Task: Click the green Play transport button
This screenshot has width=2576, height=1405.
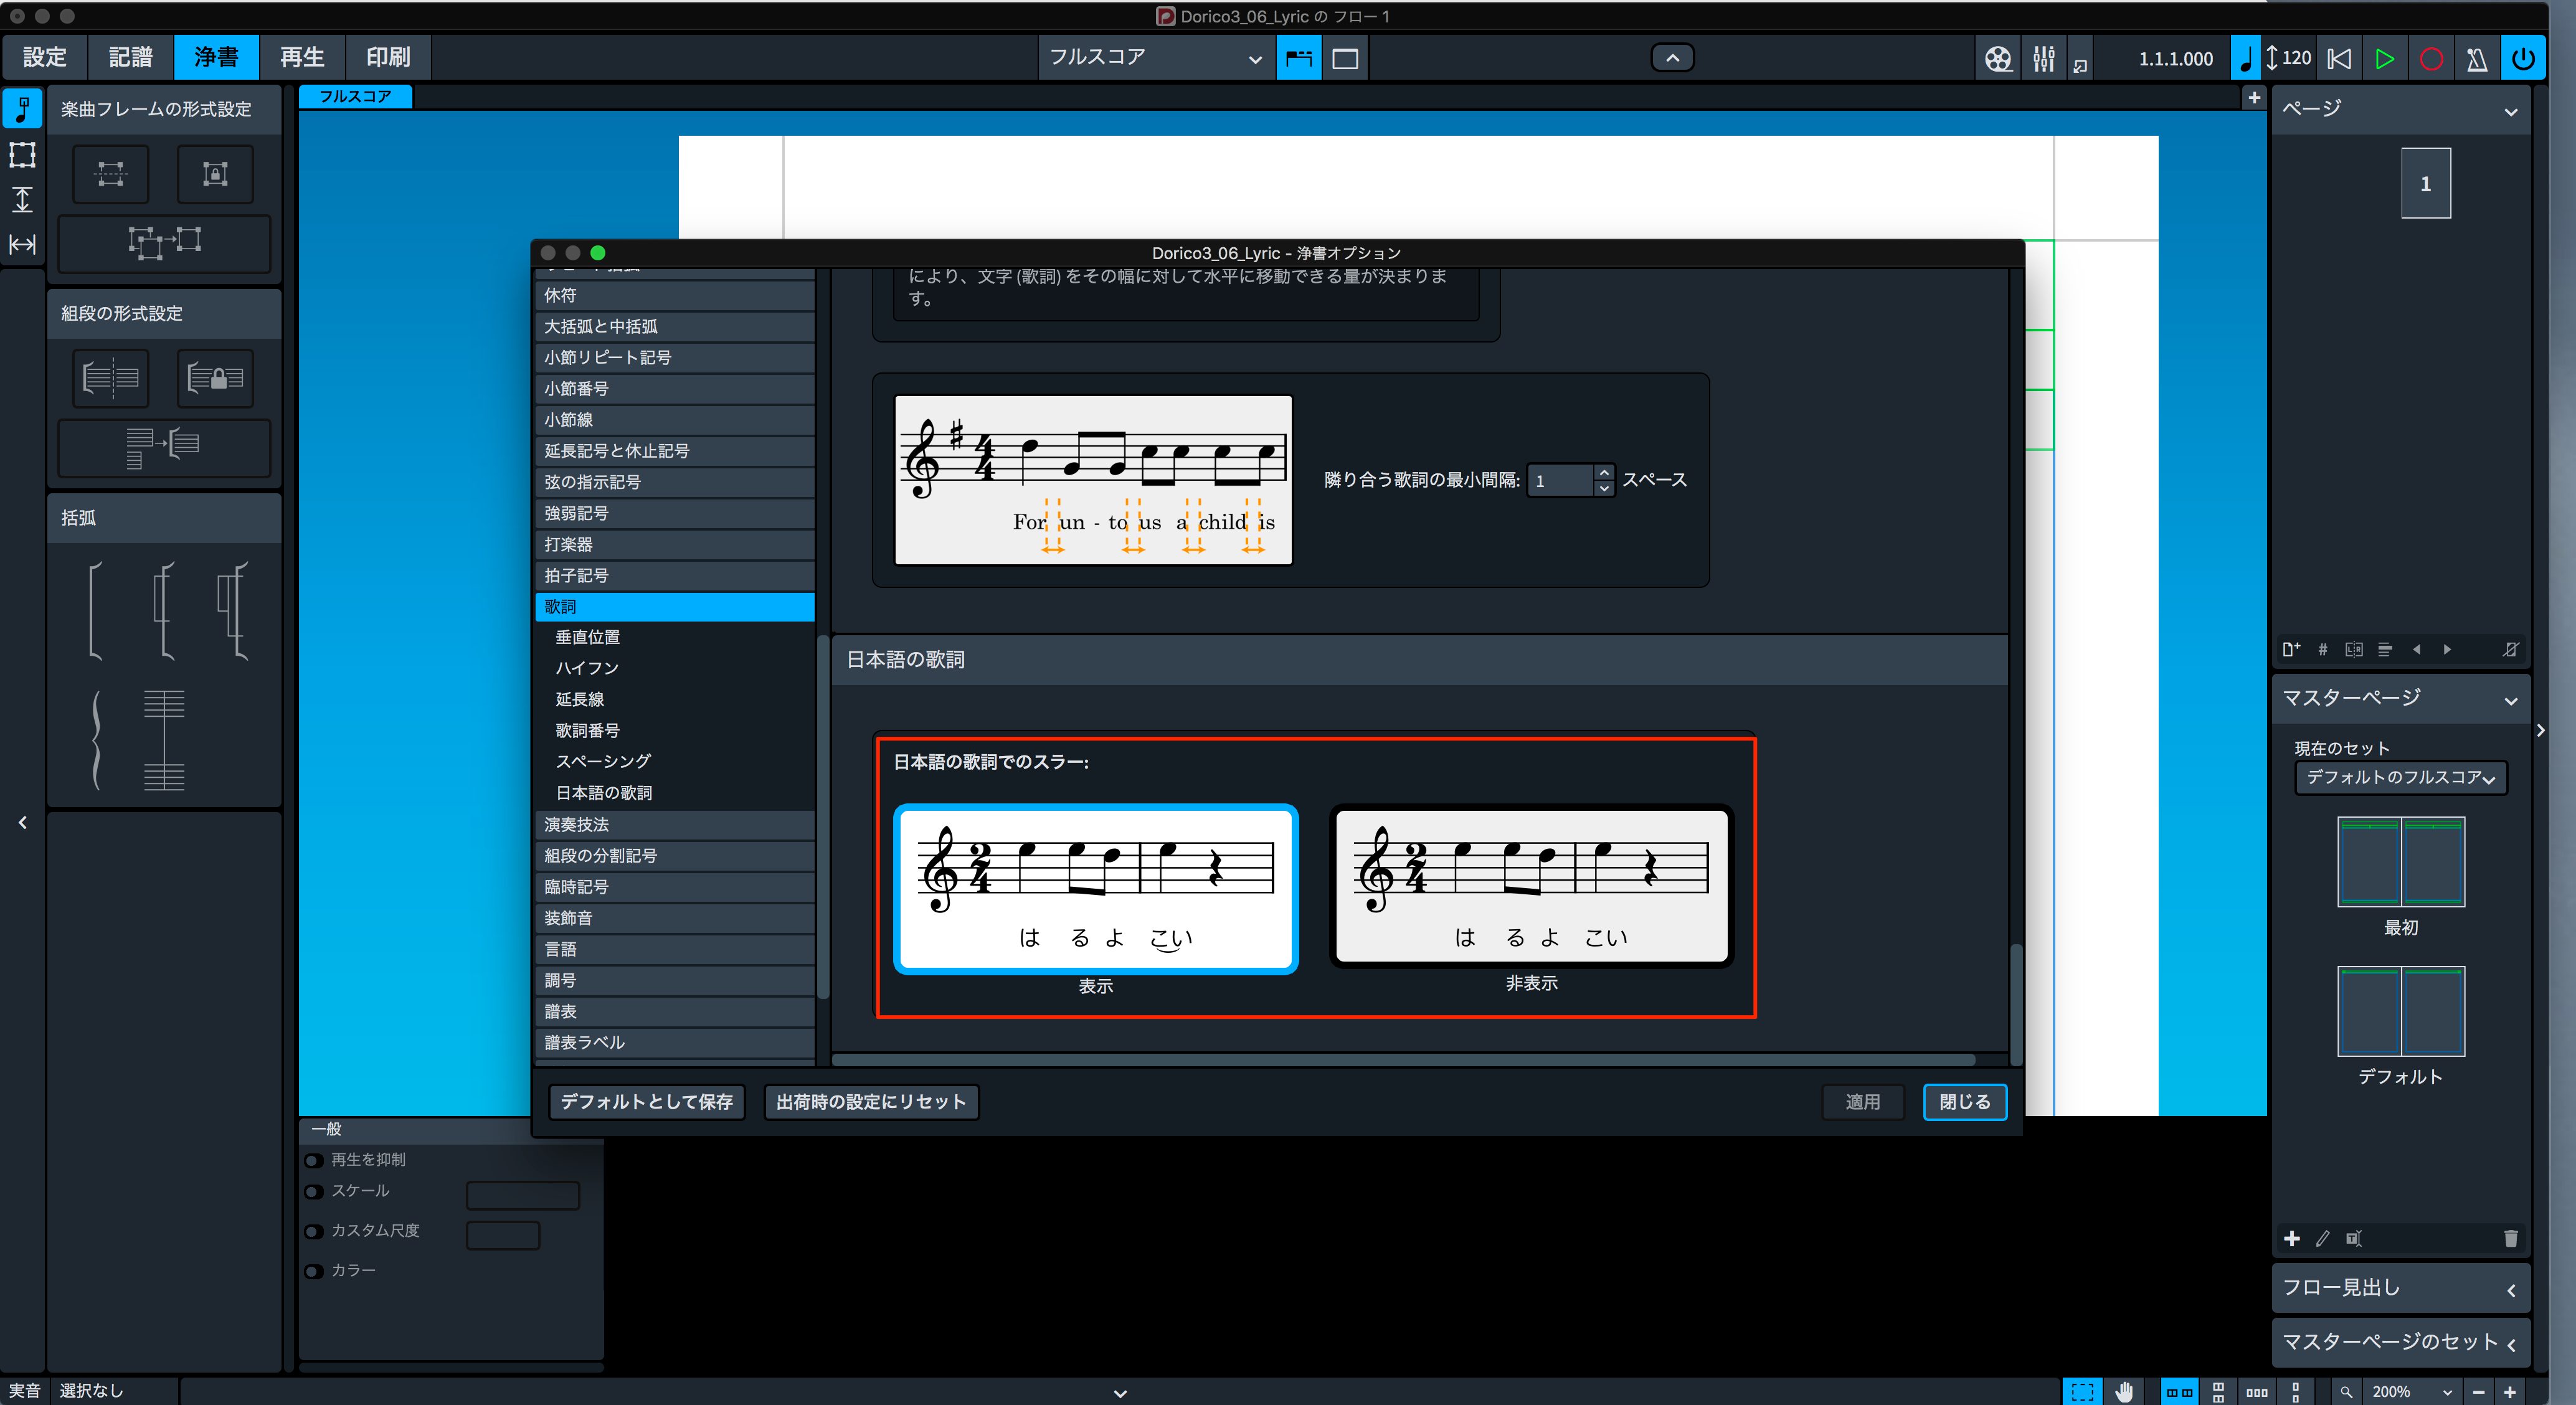Action: 2384,59
